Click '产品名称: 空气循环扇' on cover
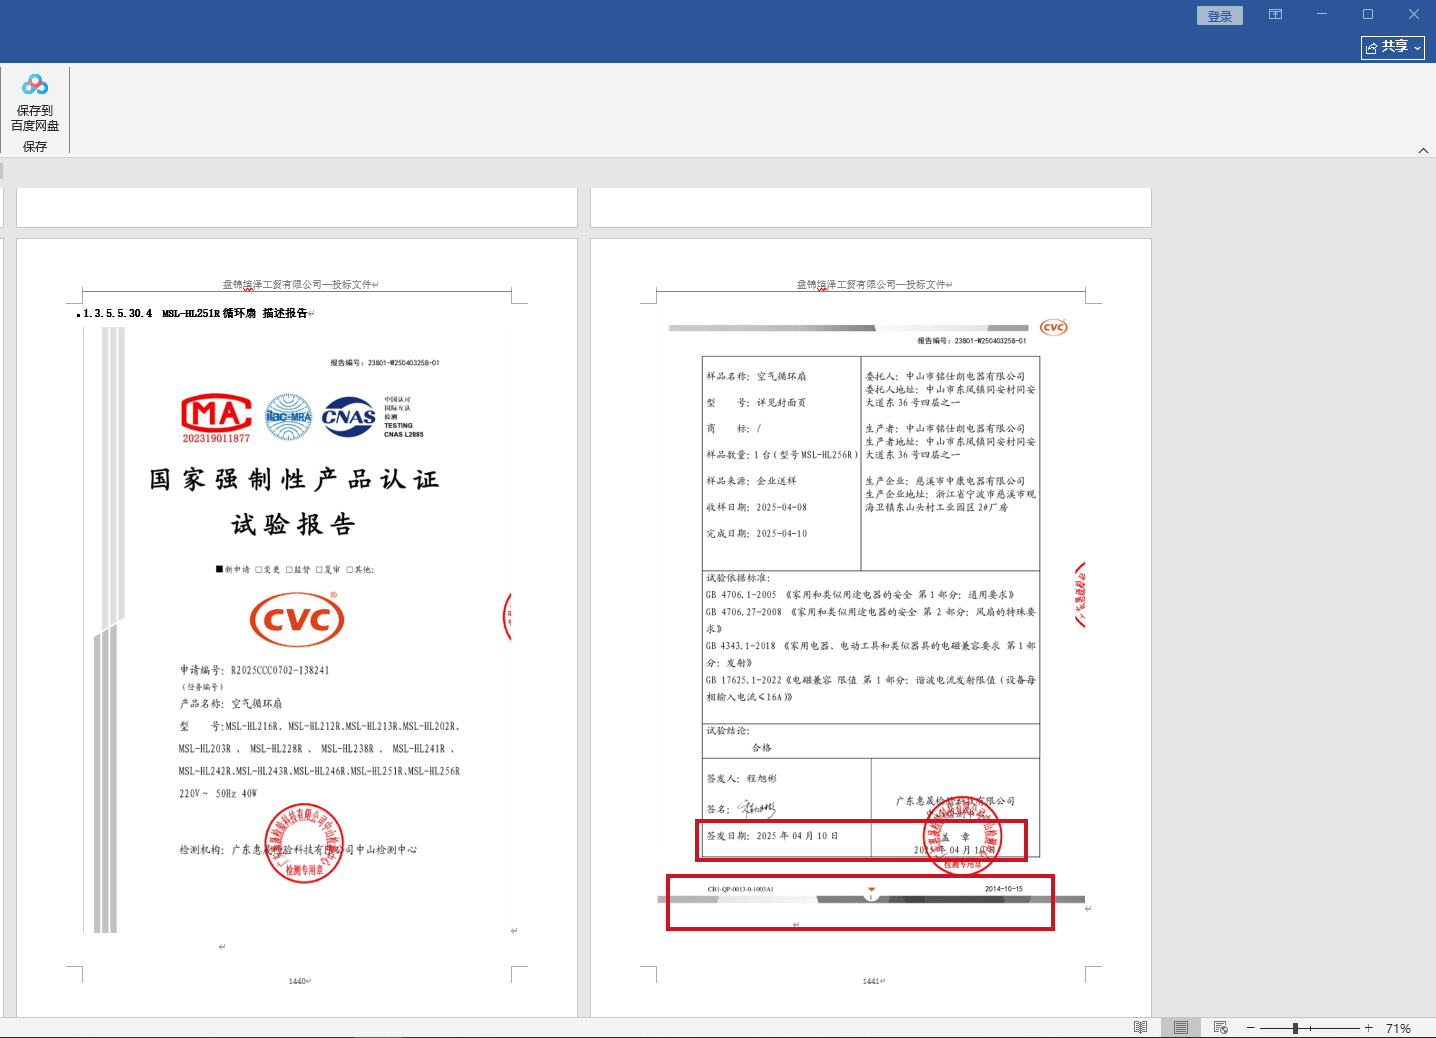 pos(231,704)
